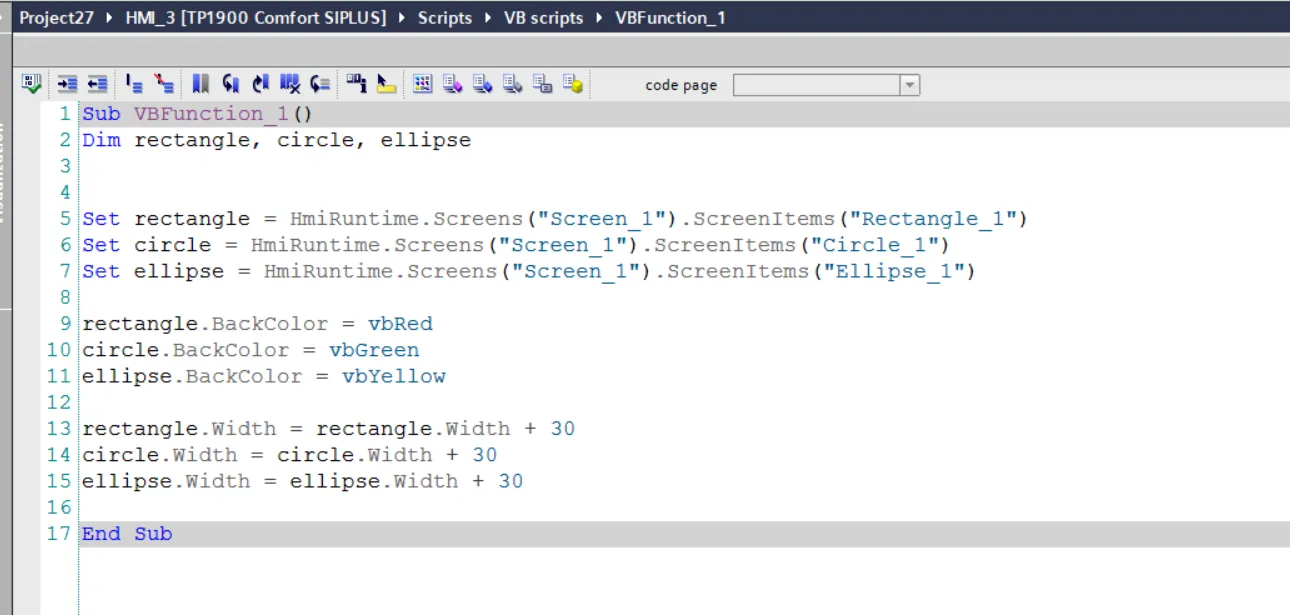
Task: Click the list icon with small window symbol
Action: tap(542, 84)
